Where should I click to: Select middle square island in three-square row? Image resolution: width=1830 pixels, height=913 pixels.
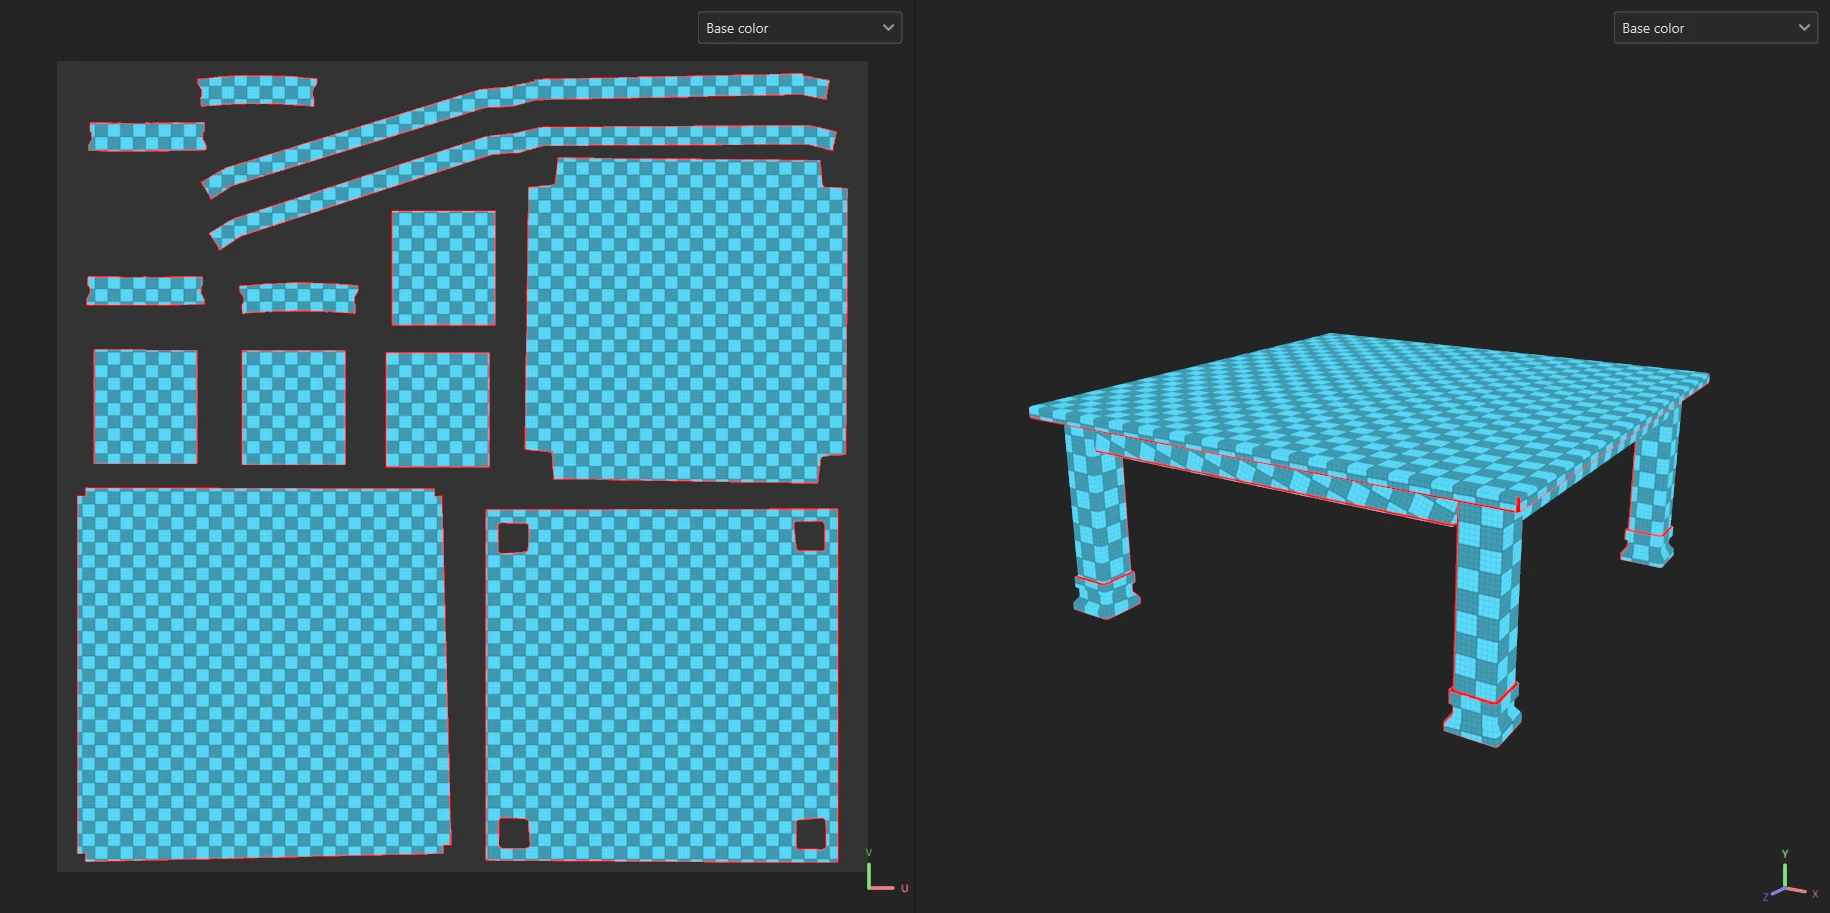click(x=293, y=407)
